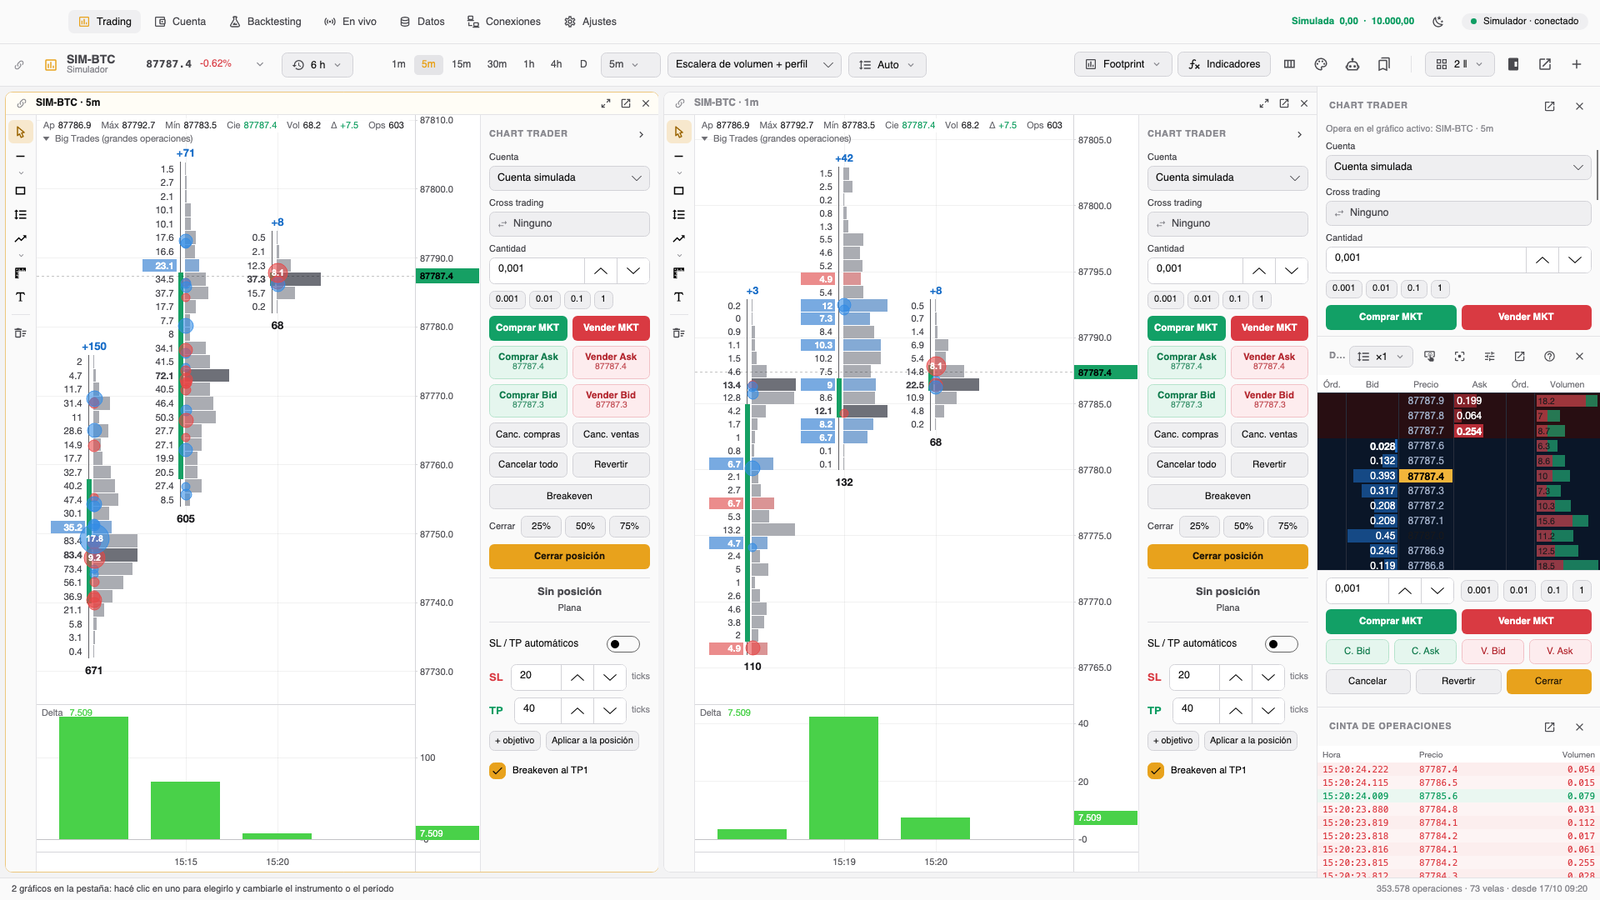Viewport: 1600px width, 900px height.
Task: Click the columns layout icon beside Indicadores
Action: click(1289, 64)
